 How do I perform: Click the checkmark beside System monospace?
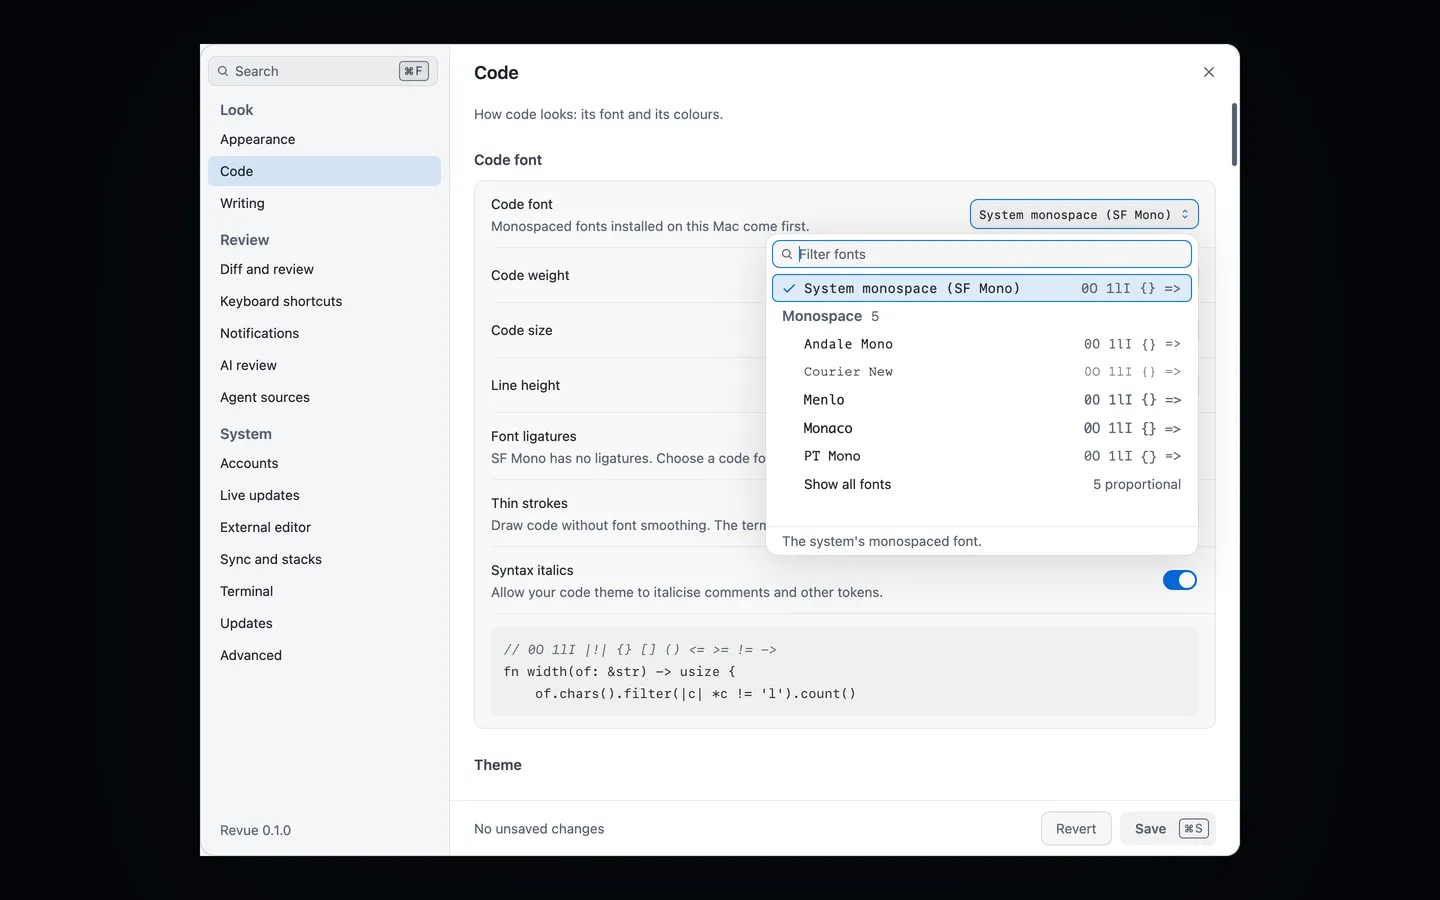pos(789,288)
